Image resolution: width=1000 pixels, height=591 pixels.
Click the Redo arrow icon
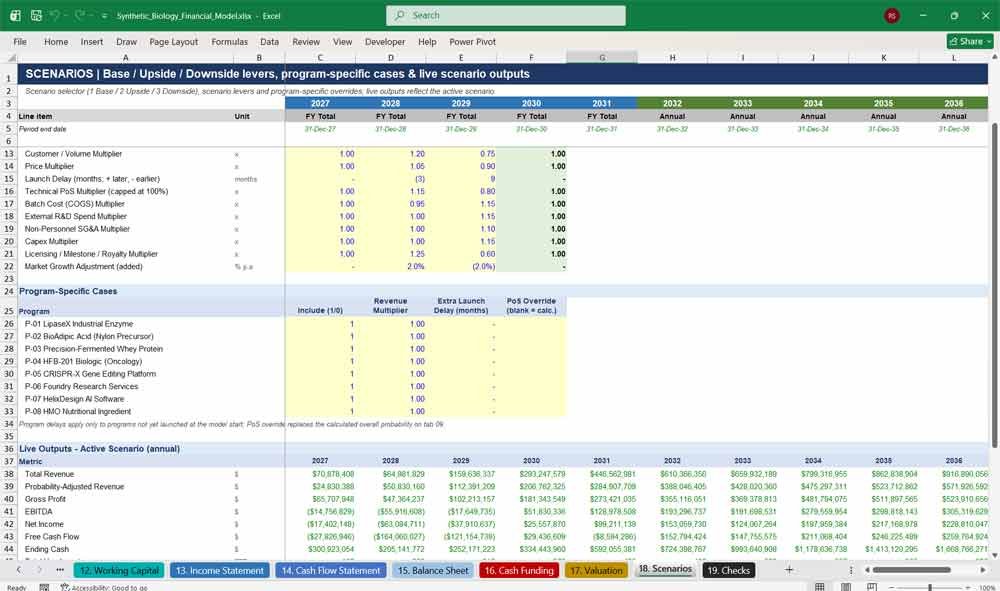80,15
